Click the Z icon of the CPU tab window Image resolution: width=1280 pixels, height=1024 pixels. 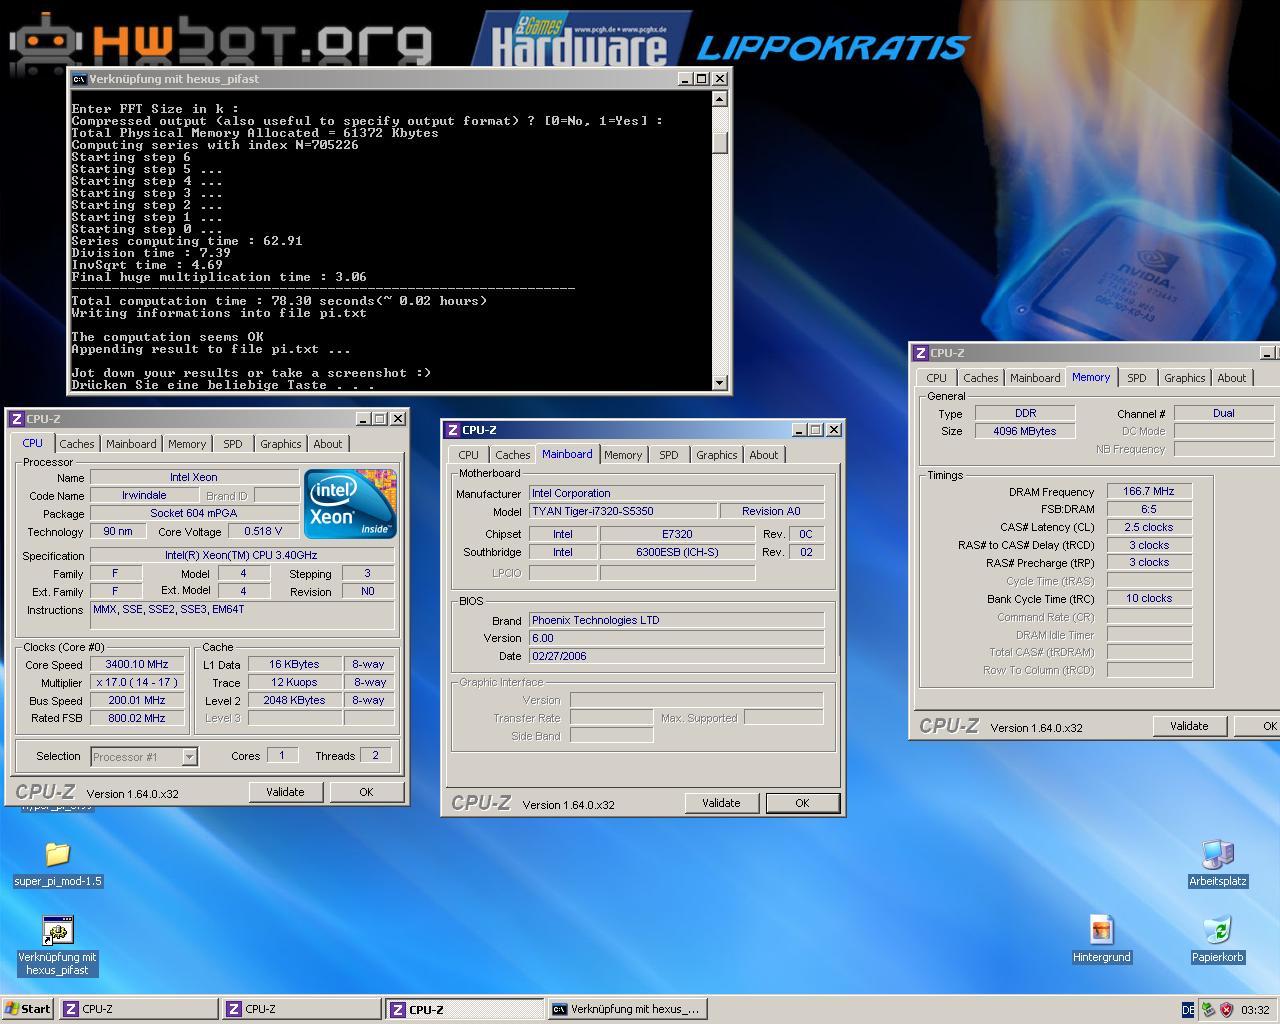pos(16,419)
